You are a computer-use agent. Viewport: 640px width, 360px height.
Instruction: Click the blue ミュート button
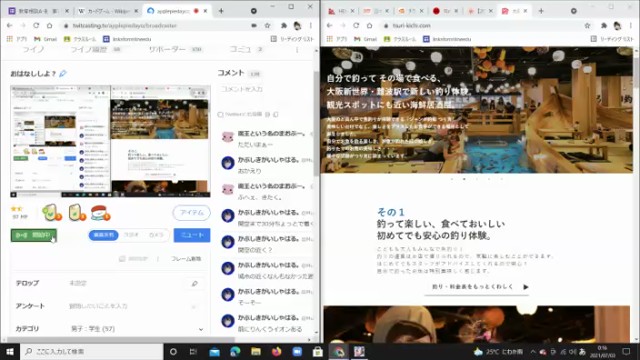192,235
